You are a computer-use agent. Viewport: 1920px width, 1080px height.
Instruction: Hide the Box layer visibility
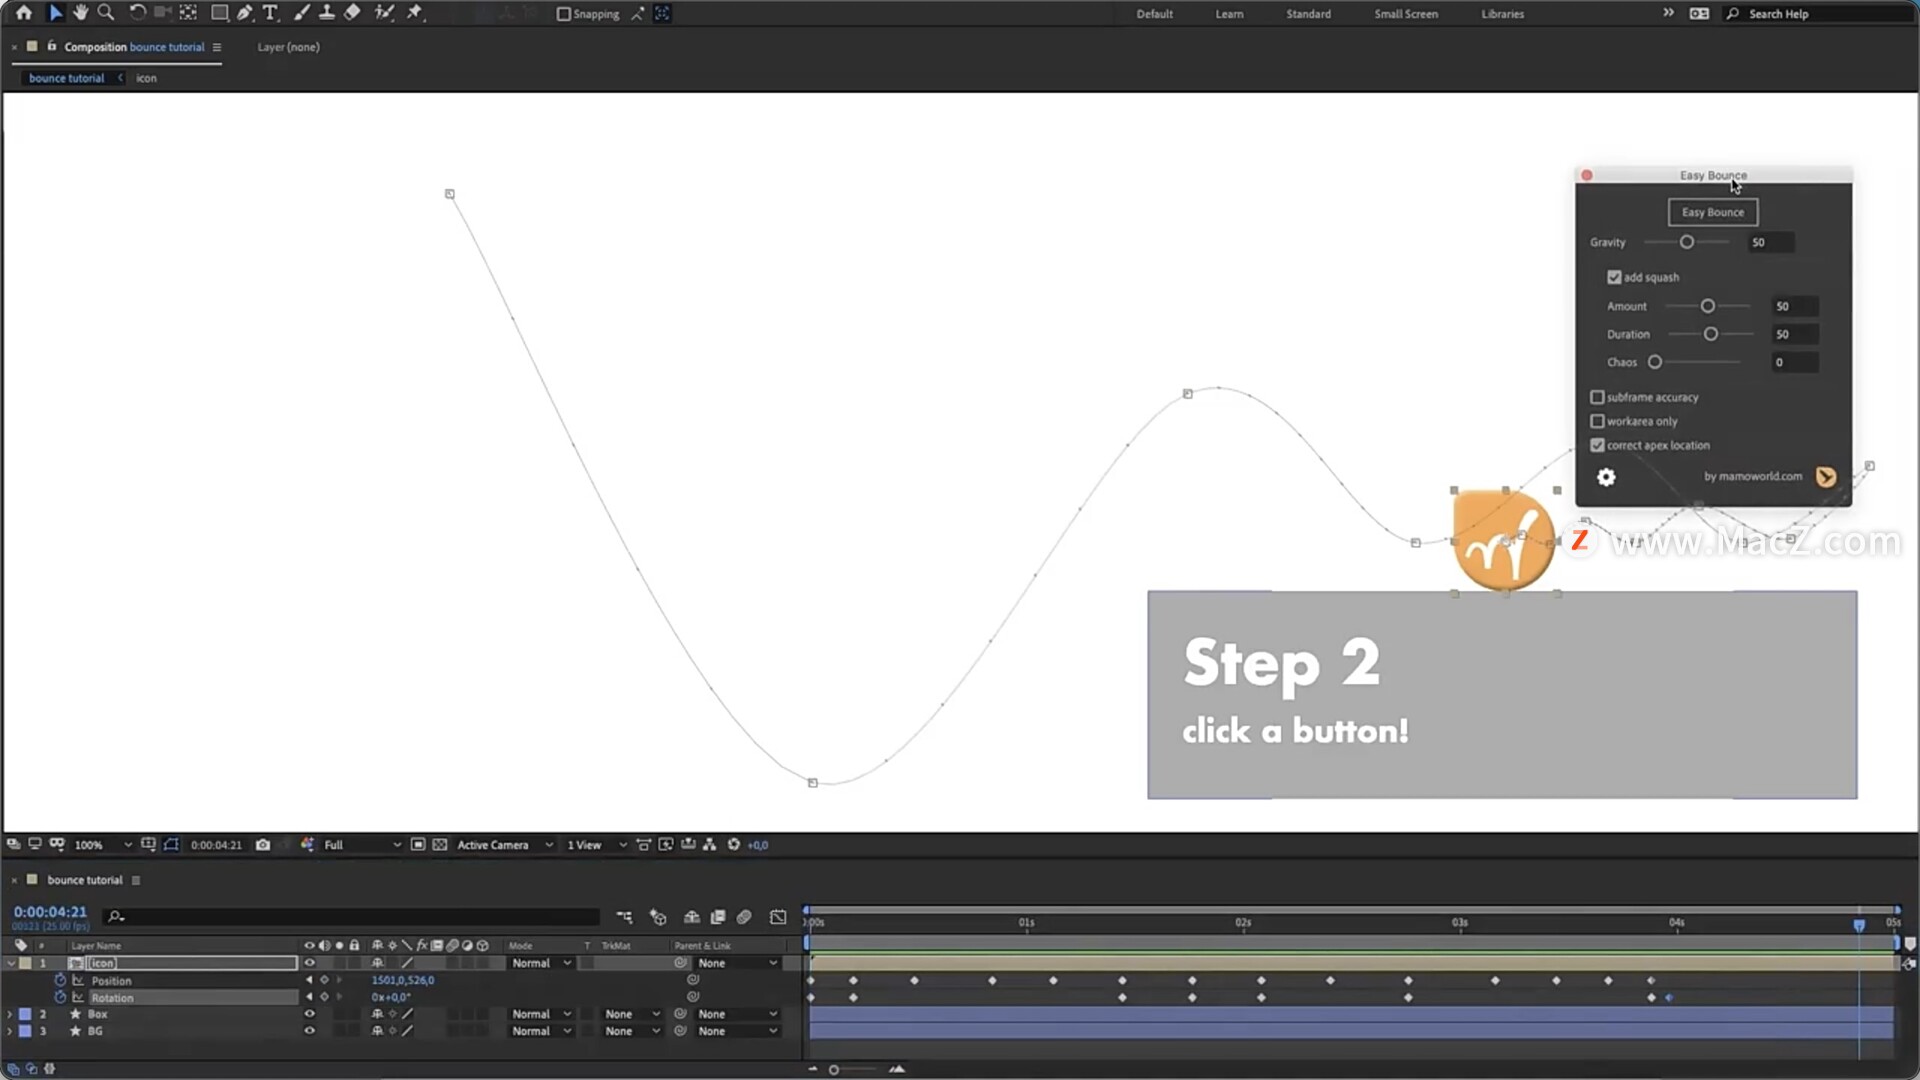coord(309,1014)
